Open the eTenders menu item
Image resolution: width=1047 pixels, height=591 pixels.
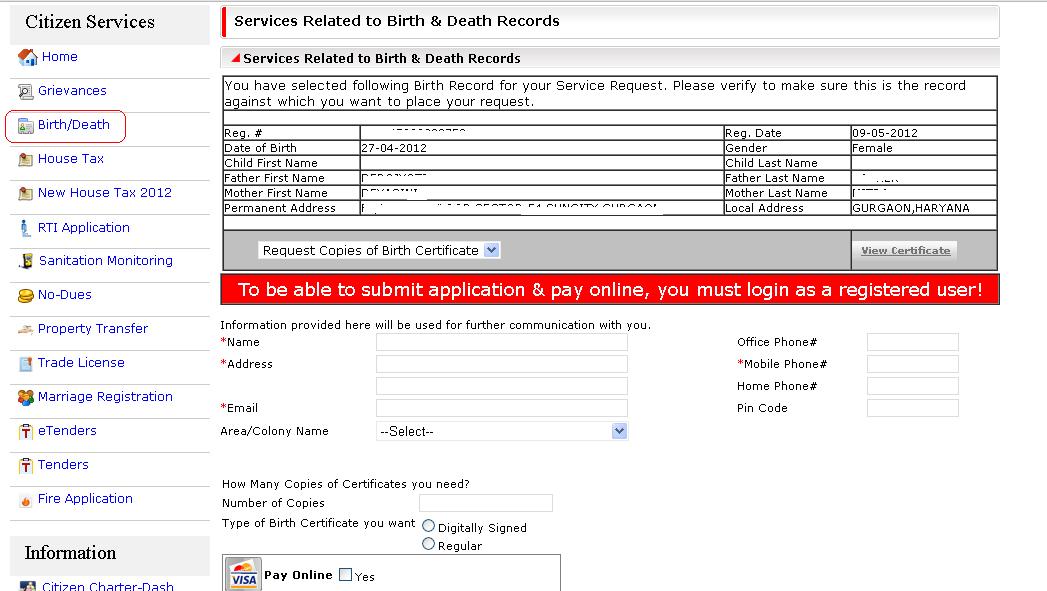click(67, 431)
